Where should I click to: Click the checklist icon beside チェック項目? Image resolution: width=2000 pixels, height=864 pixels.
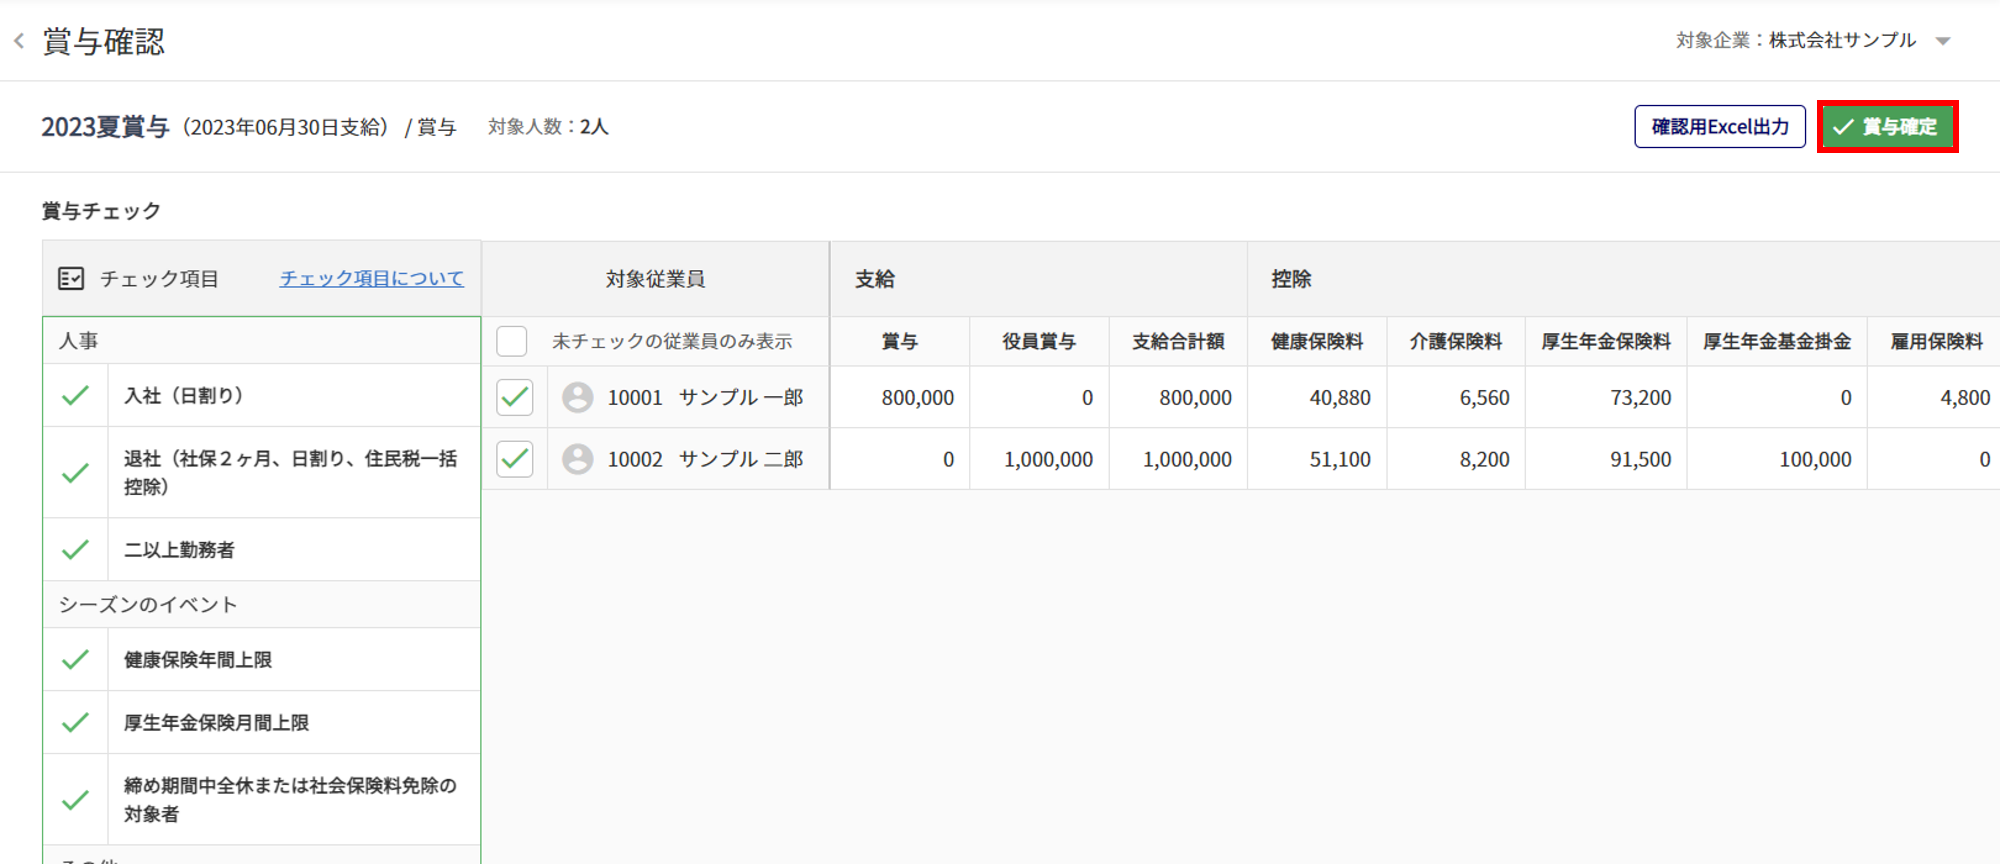(71, 278)
